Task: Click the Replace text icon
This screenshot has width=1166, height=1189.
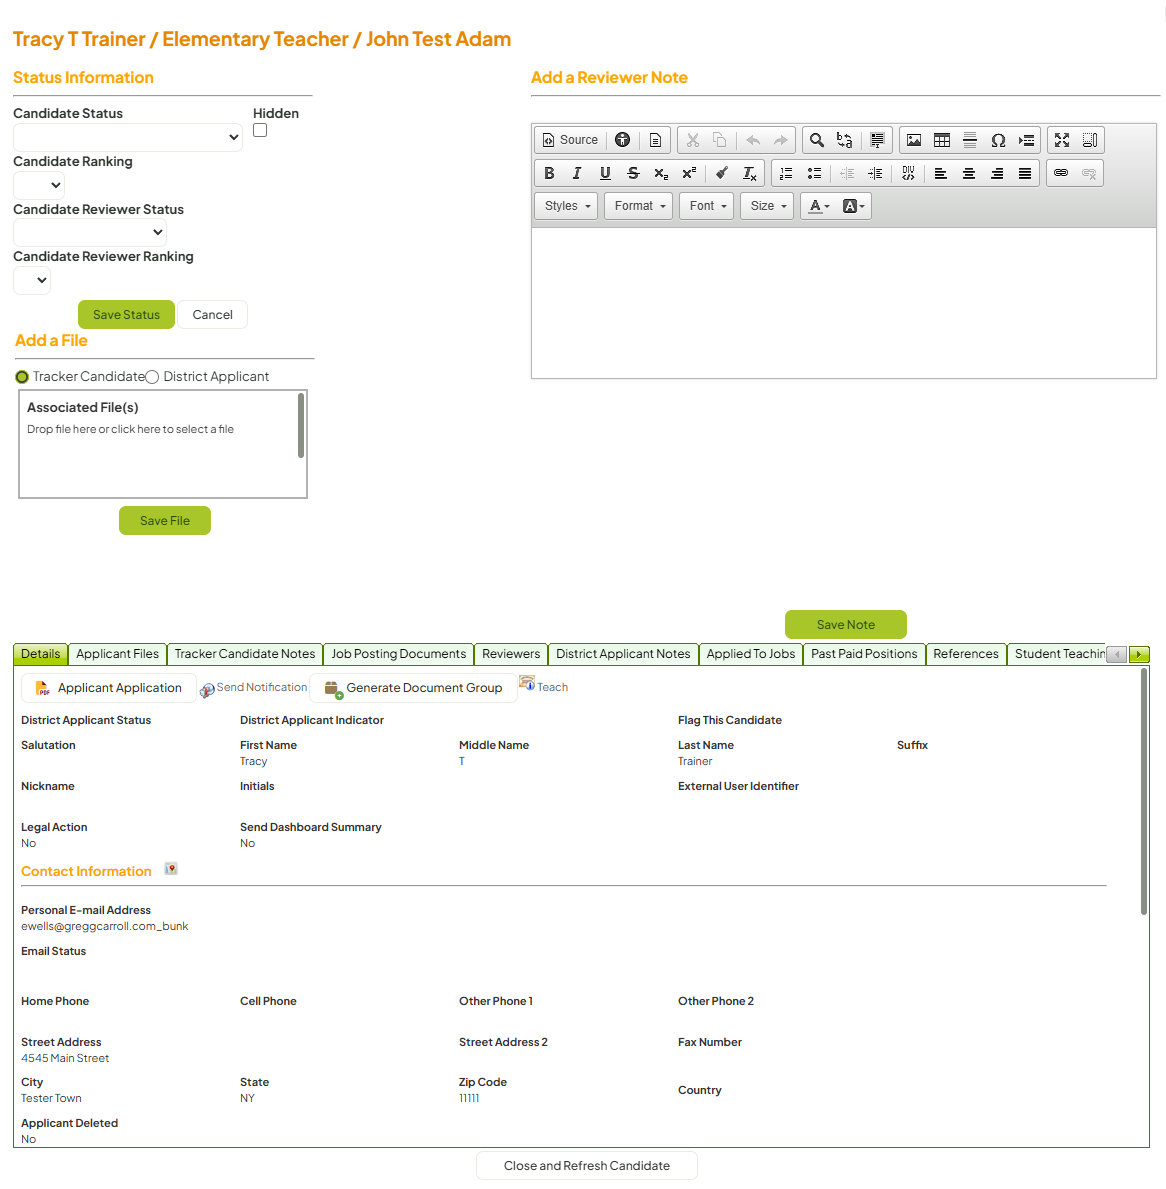Action: coord(845,140)
